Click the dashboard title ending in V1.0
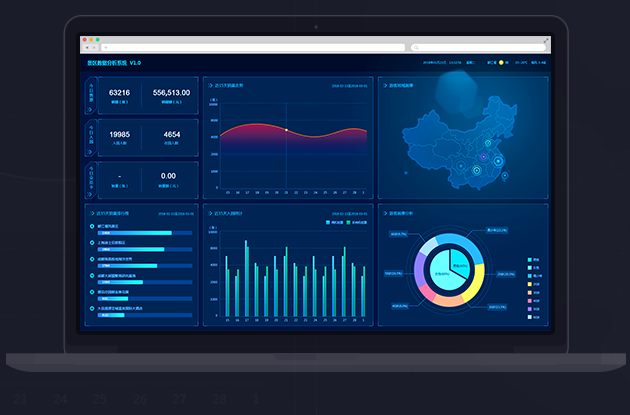630x415 pixels. click(x=114, y=63)
